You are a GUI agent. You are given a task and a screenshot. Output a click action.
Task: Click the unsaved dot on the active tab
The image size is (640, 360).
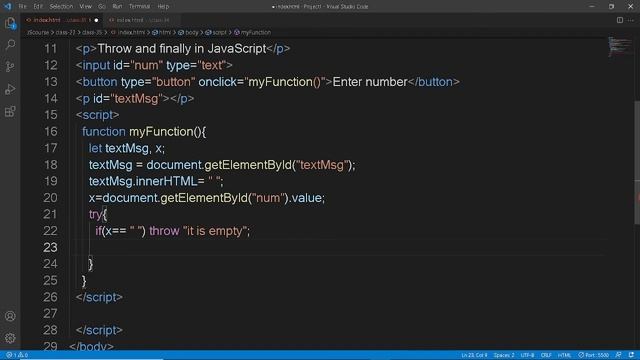[96, 20]
